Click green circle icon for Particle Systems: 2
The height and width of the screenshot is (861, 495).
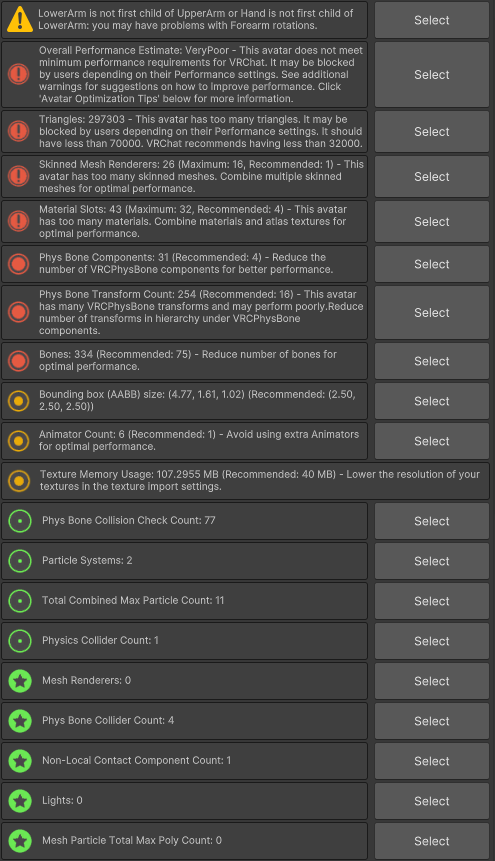coord(20,561)
